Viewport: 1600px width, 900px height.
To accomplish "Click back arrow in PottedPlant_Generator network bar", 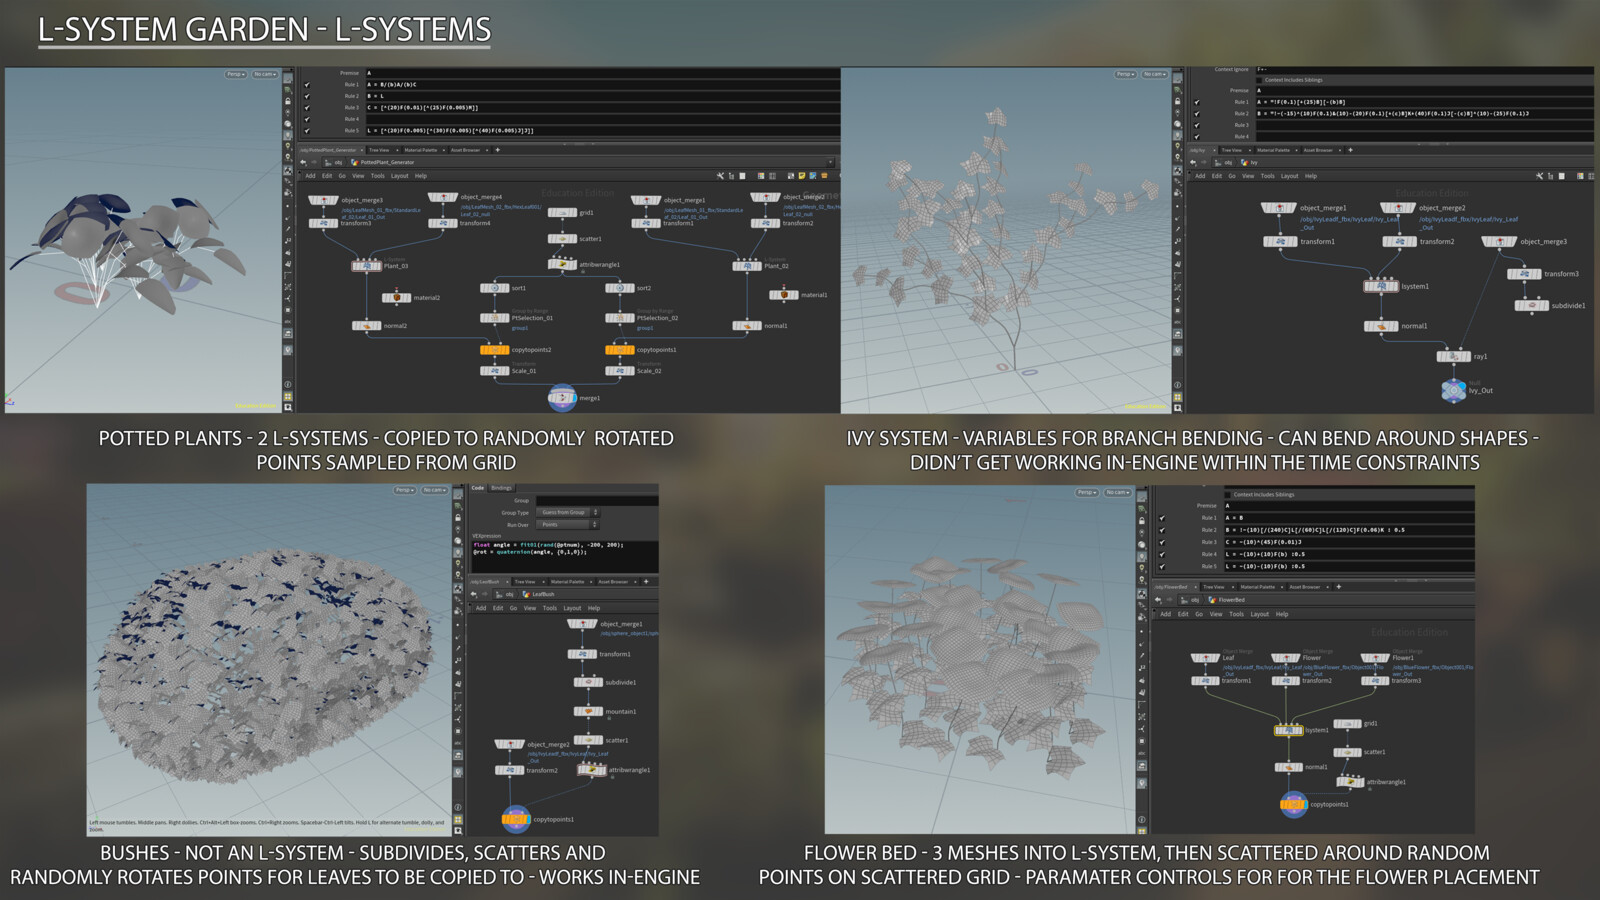I will click(304, 162).
